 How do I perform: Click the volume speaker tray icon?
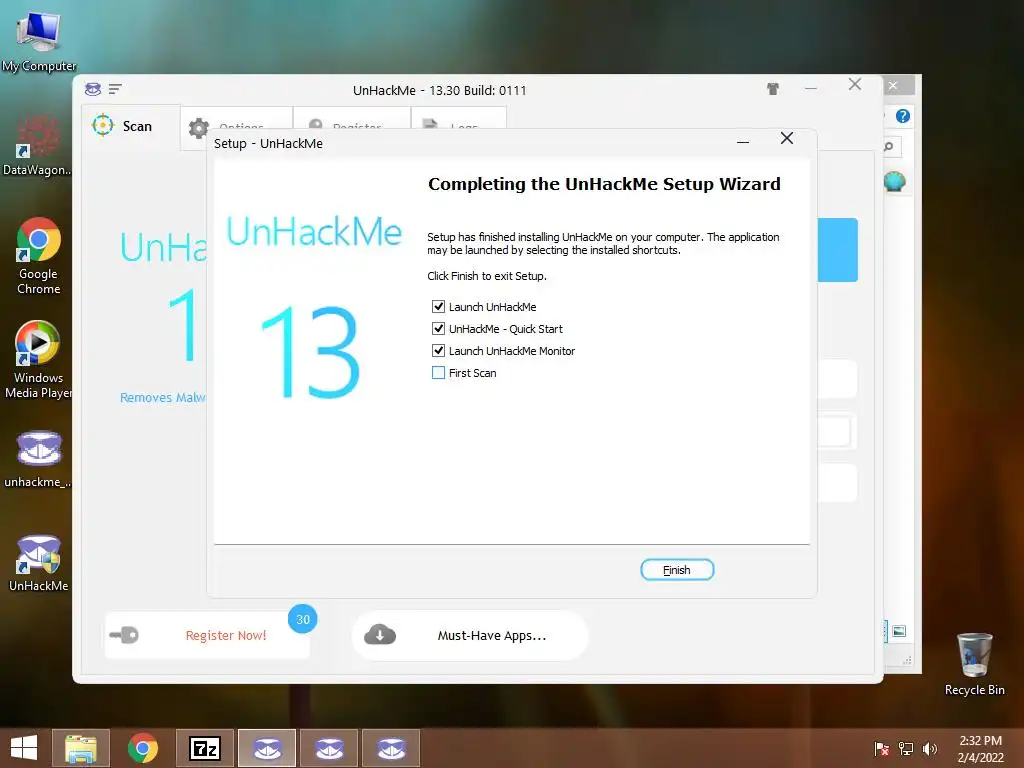coord(929,748)
